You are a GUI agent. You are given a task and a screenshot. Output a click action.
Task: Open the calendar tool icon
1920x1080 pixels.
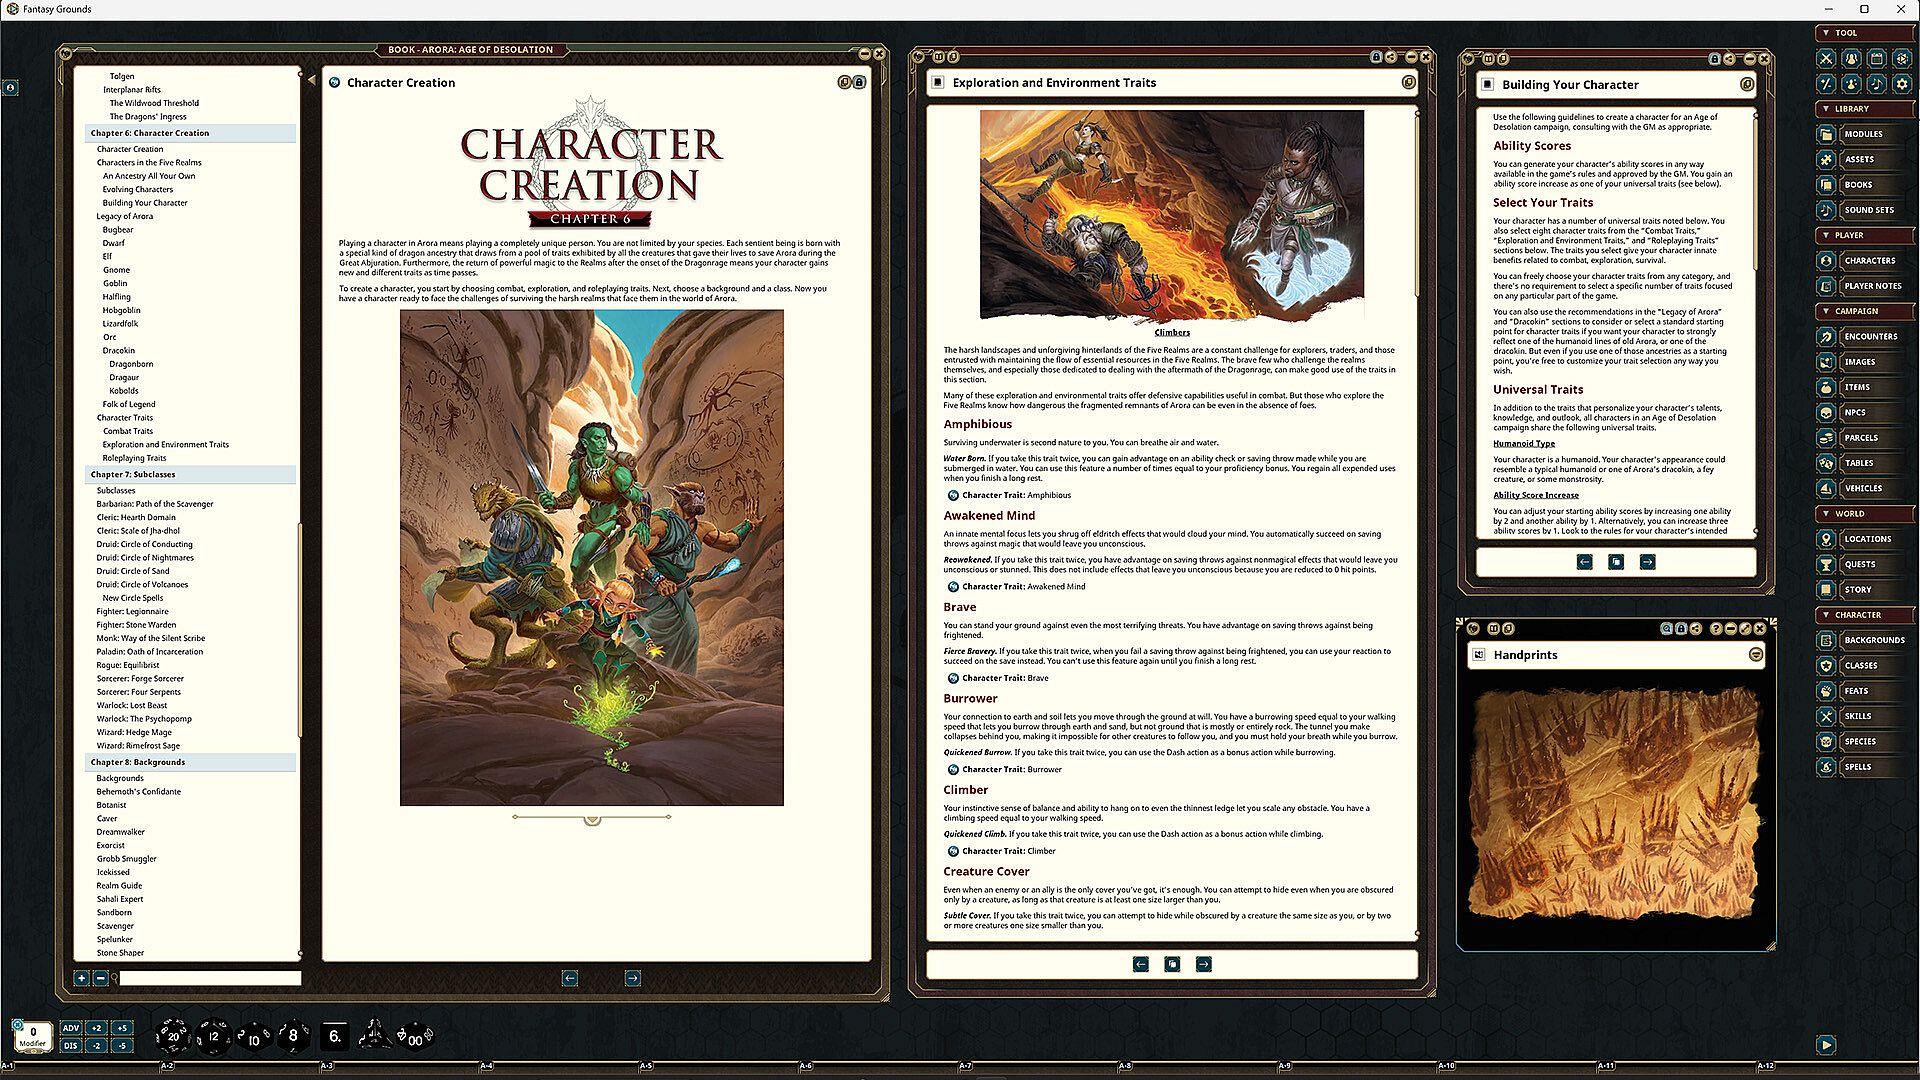pos(1877,59)
